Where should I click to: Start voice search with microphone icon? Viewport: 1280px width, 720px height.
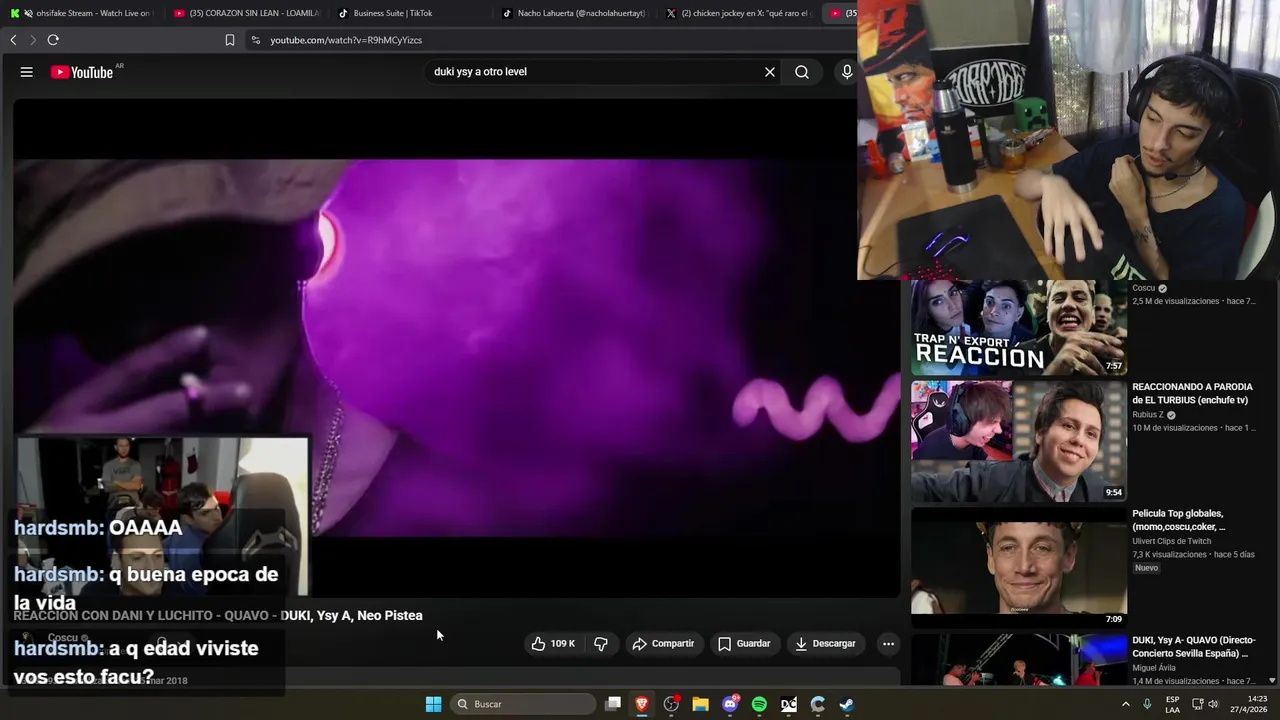click(847, 72)
